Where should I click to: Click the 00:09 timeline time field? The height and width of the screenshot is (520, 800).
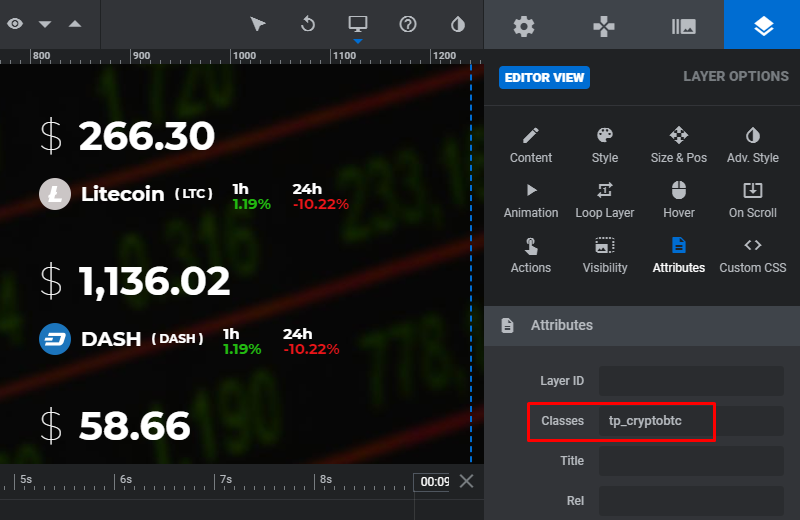pos(433,482)
